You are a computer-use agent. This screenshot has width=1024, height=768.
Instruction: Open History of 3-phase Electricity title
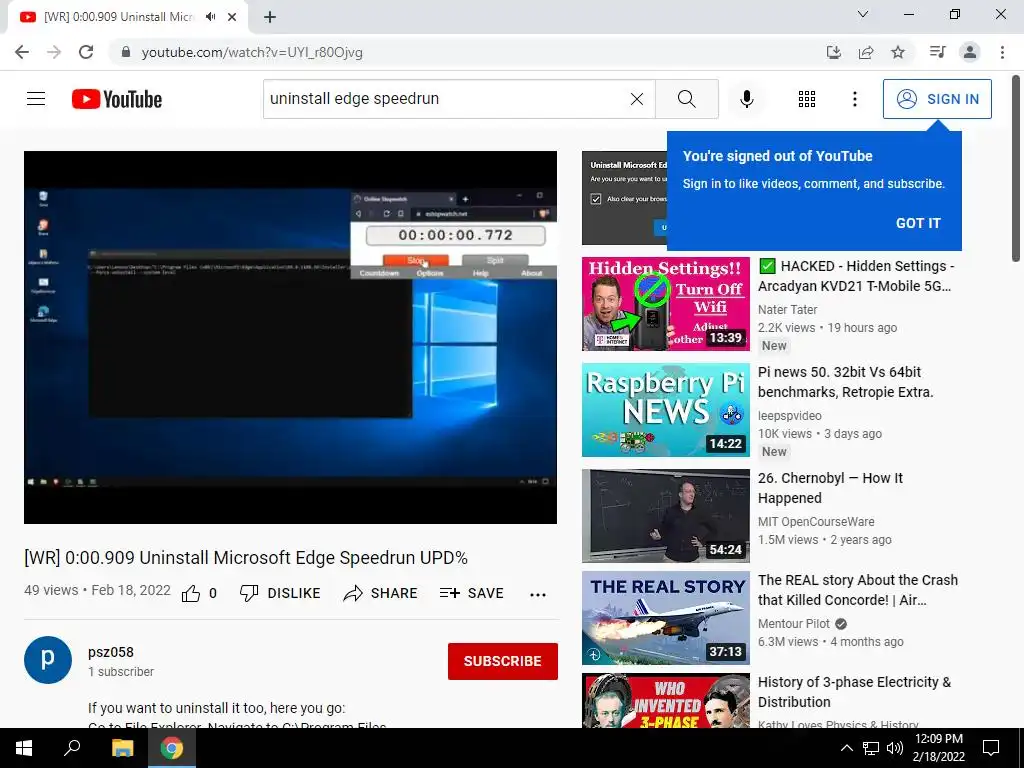pyautogui.click(x=854, y=692)
